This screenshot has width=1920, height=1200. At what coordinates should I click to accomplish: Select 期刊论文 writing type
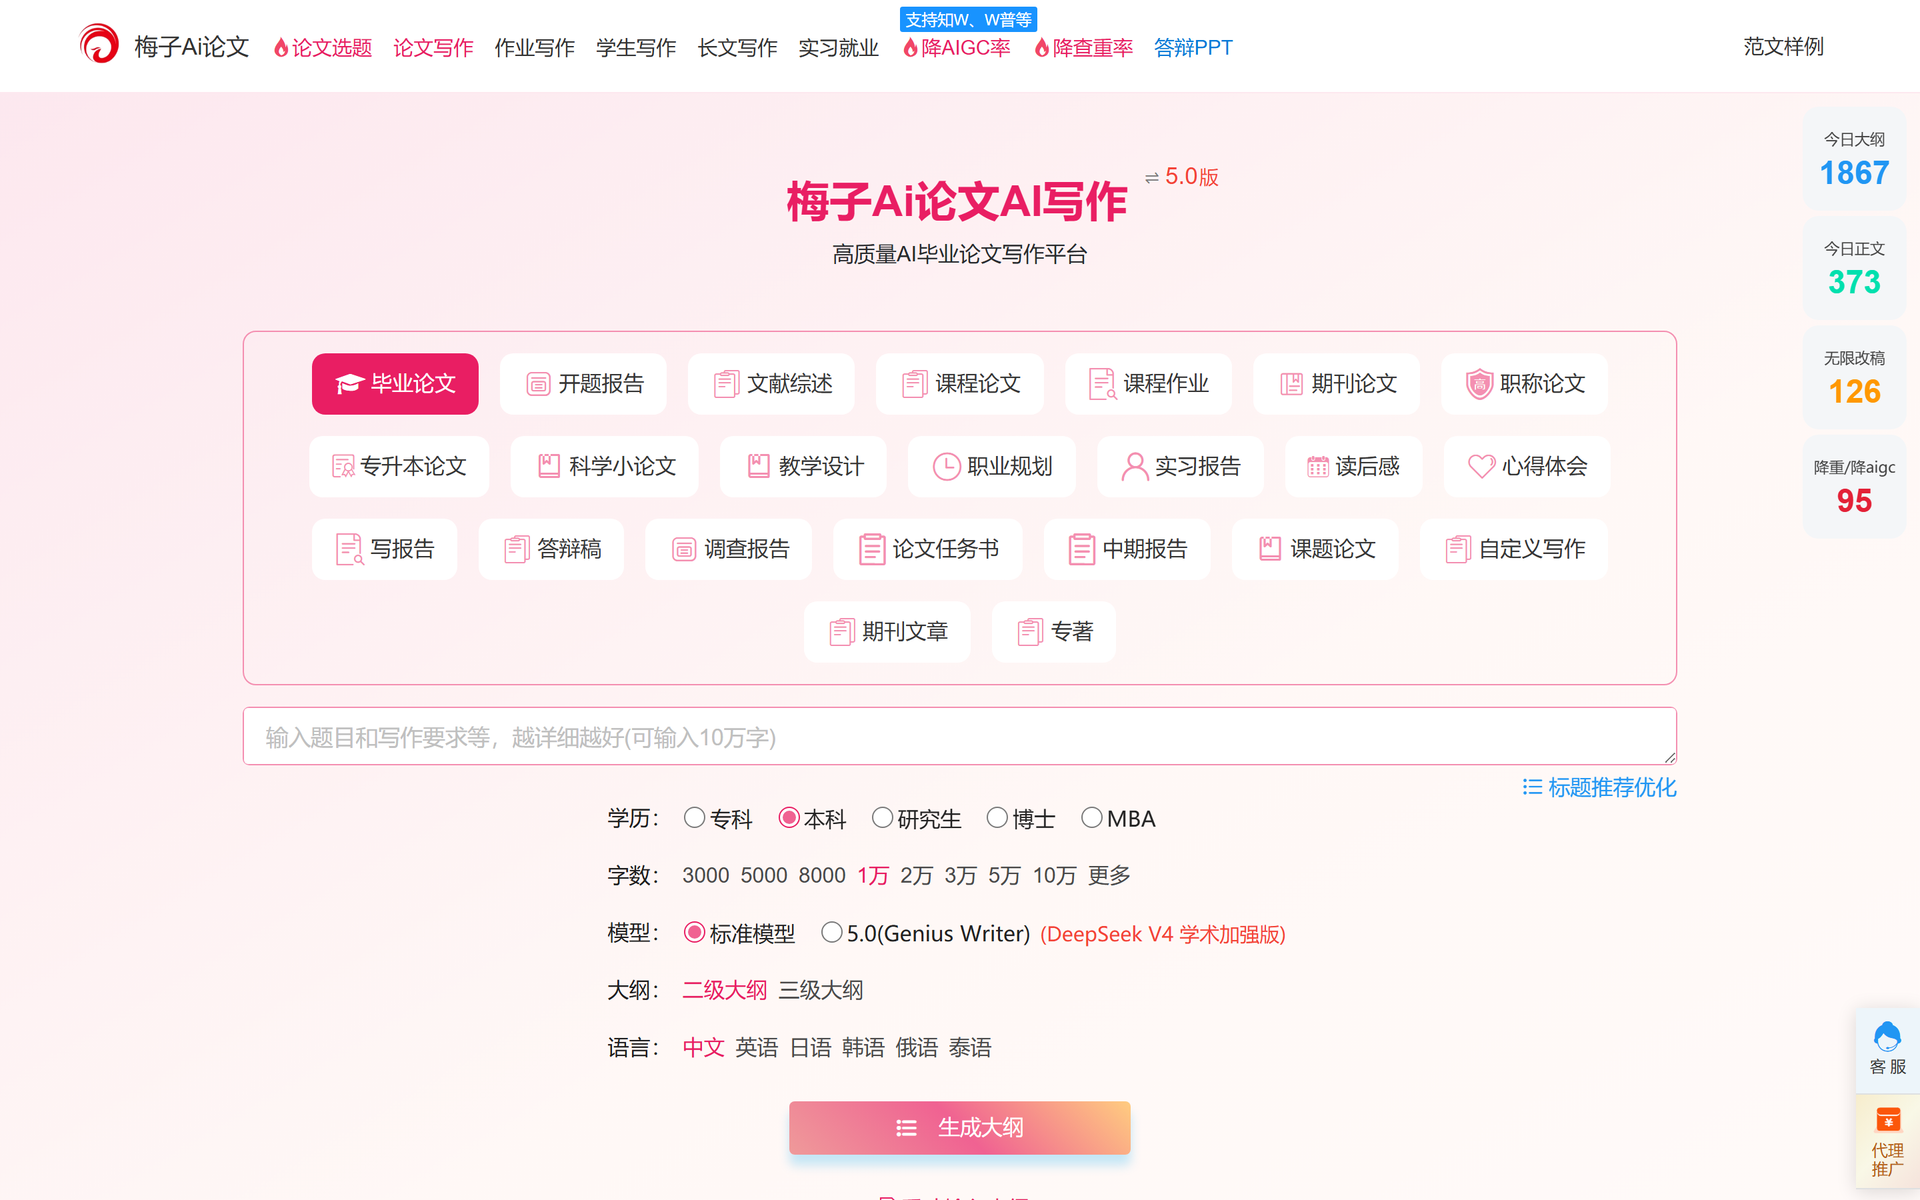click(1336, 384)
